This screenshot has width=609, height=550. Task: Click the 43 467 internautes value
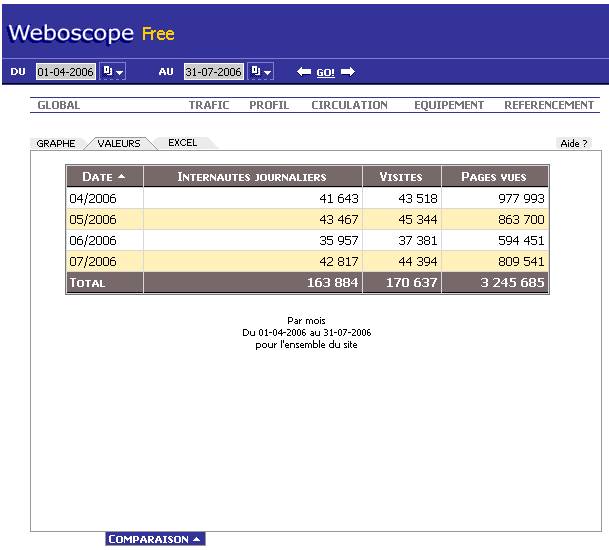click(x=339, y=219)
